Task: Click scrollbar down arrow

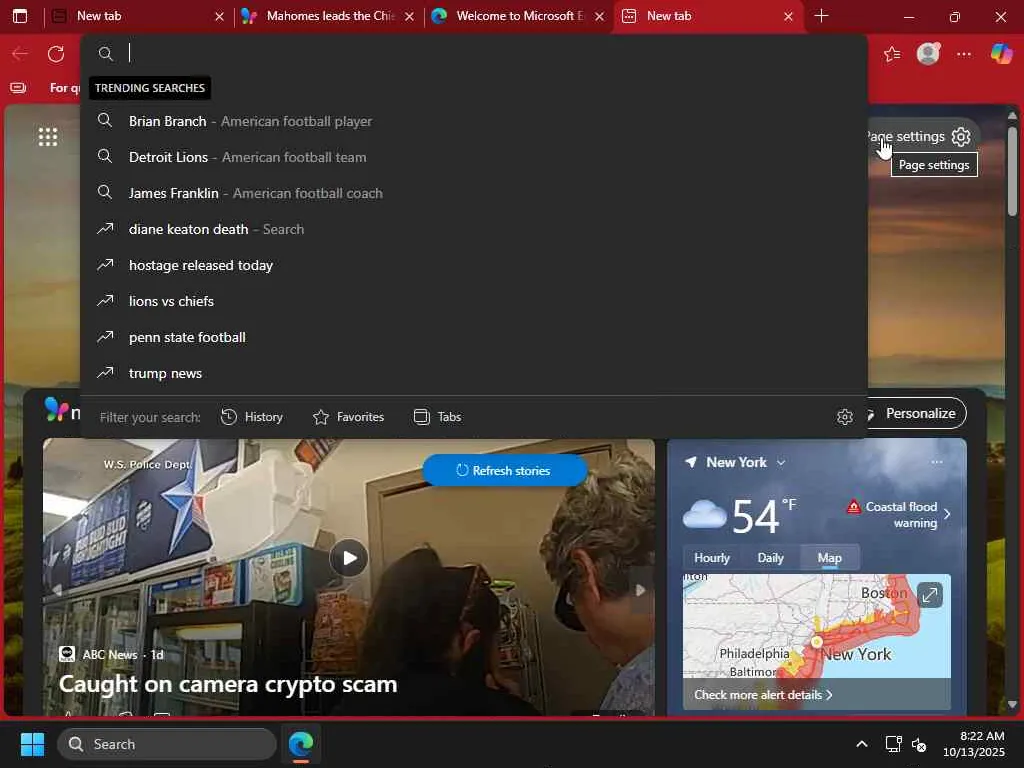Action: click(x=1012, y=704)
